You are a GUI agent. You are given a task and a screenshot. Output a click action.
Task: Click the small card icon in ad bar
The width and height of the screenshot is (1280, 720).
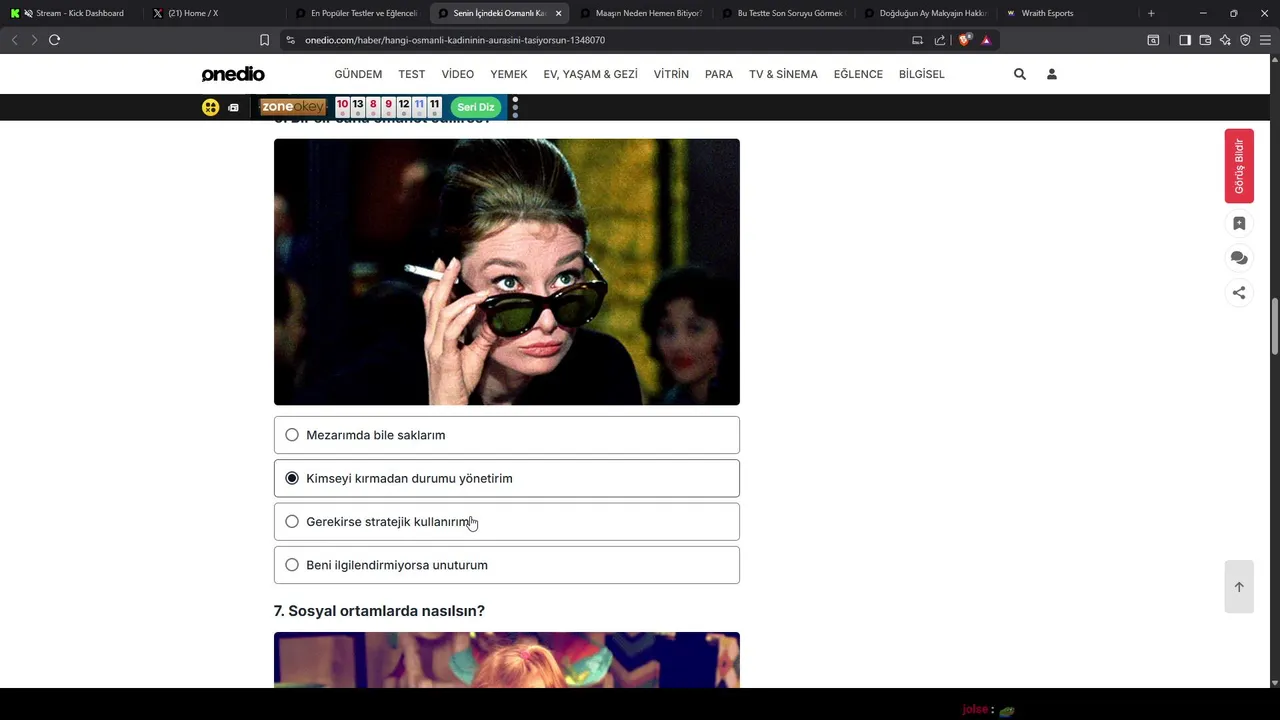click(x=233, y=107)
